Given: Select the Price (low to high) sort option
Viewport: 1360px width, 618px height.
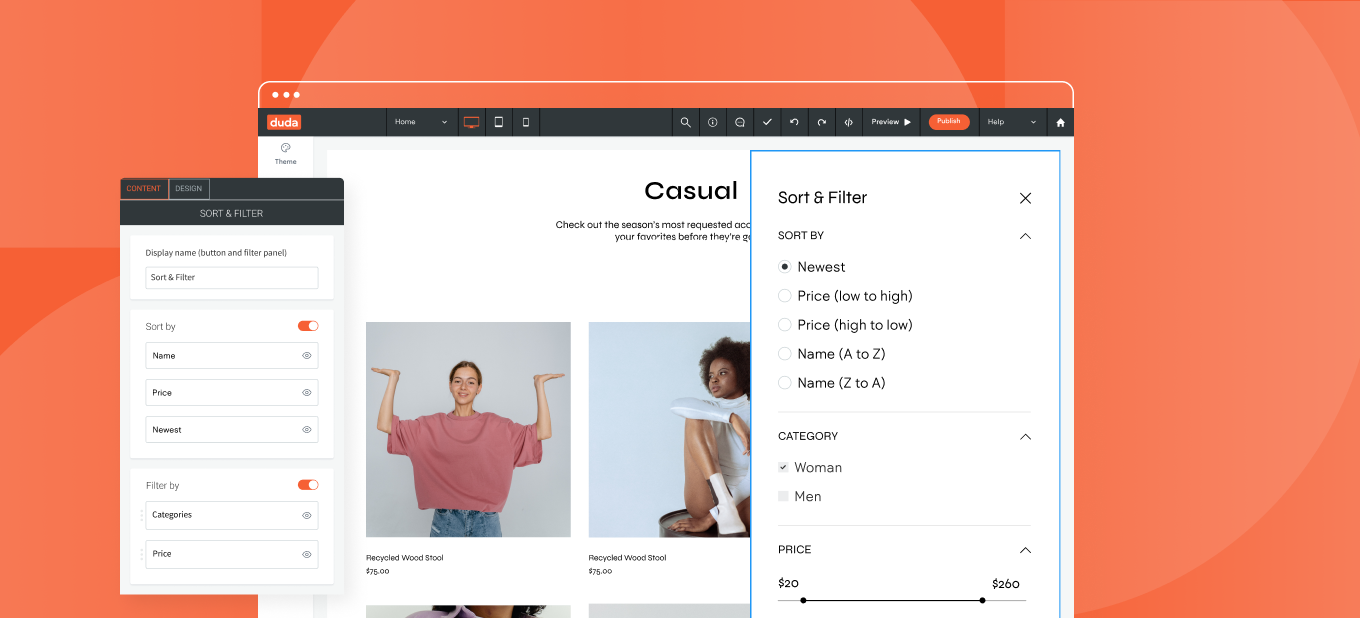Looking at the screenshot, I should pos(785,295).
